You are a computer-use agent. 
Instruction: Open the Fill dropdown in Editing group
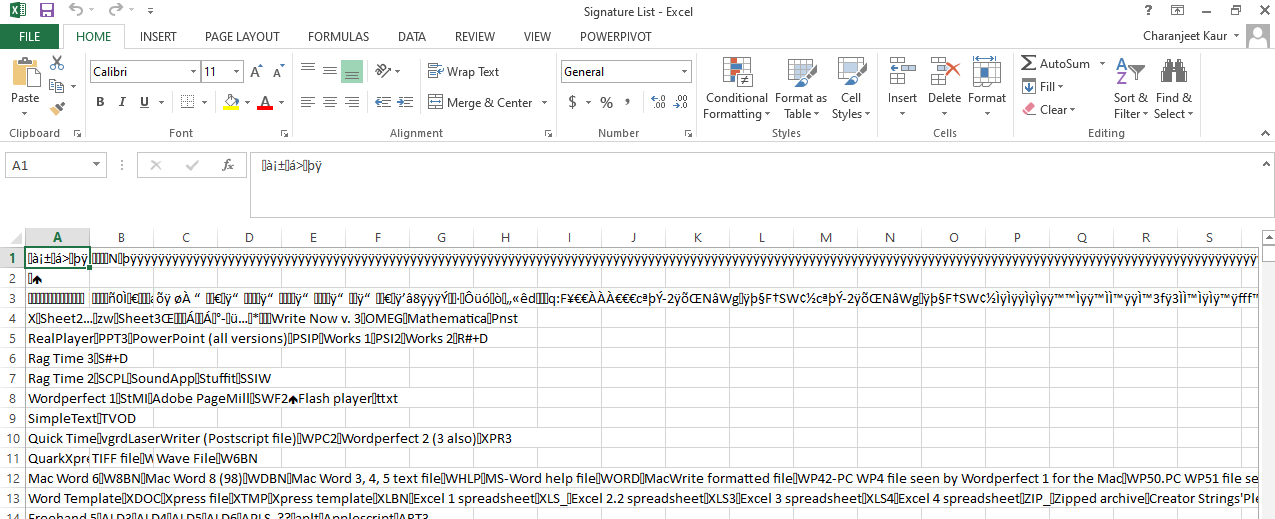(1043, 87)
